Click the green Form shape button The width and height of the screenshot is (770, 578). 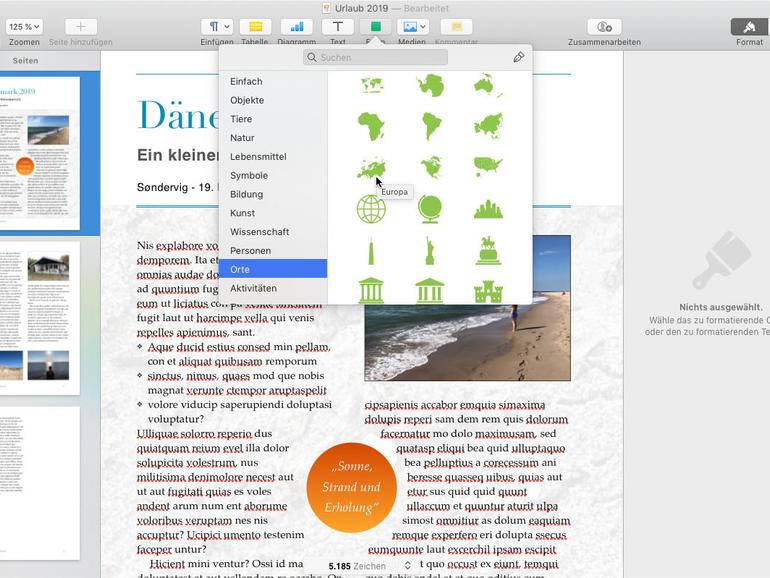pyautogui.click(x=375, y=27)
